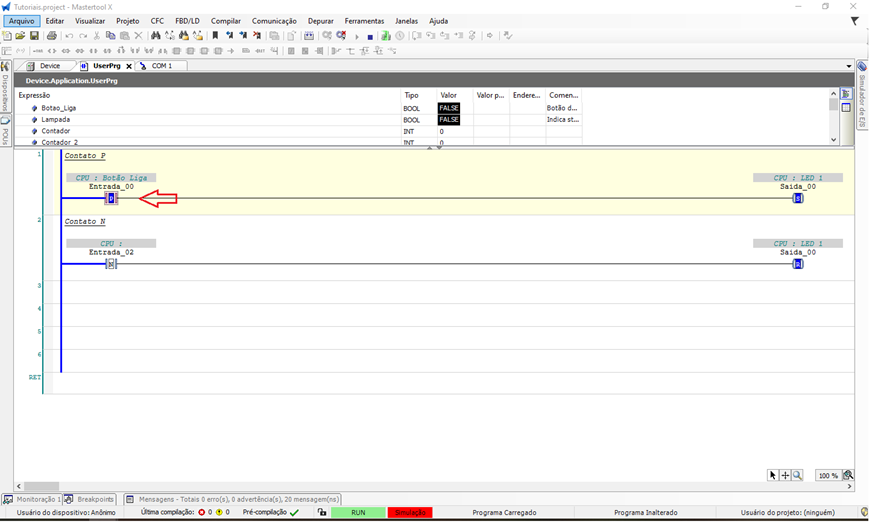
Task: Click the Save project toolbar icon
Action: [34, 36]
